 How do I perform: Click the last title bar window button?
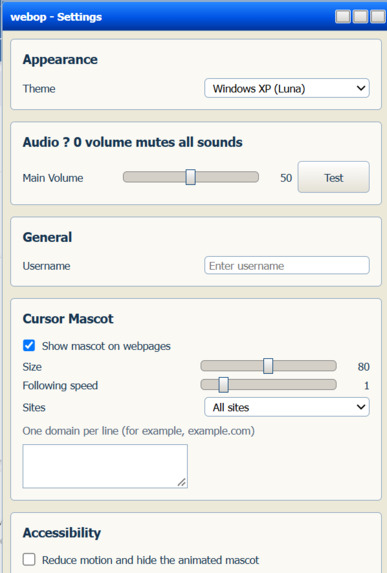click(378, 16)
